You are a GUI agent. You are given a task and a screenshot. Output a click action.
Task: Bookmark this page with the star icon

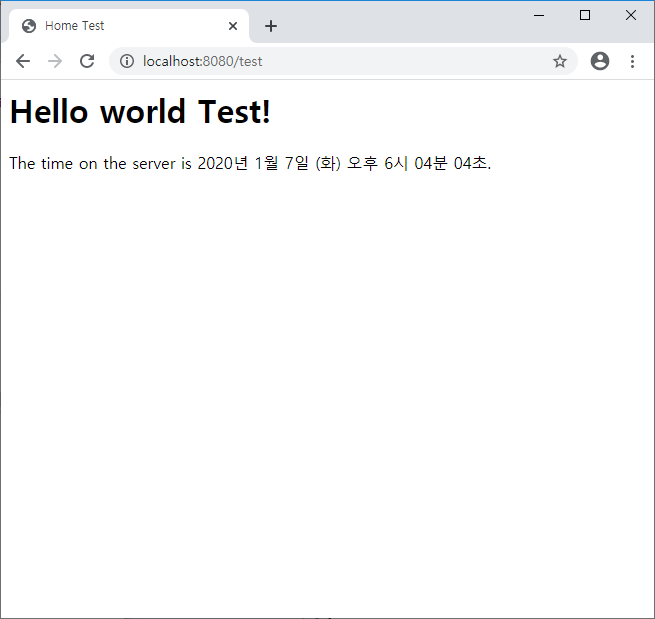point(560,61)
